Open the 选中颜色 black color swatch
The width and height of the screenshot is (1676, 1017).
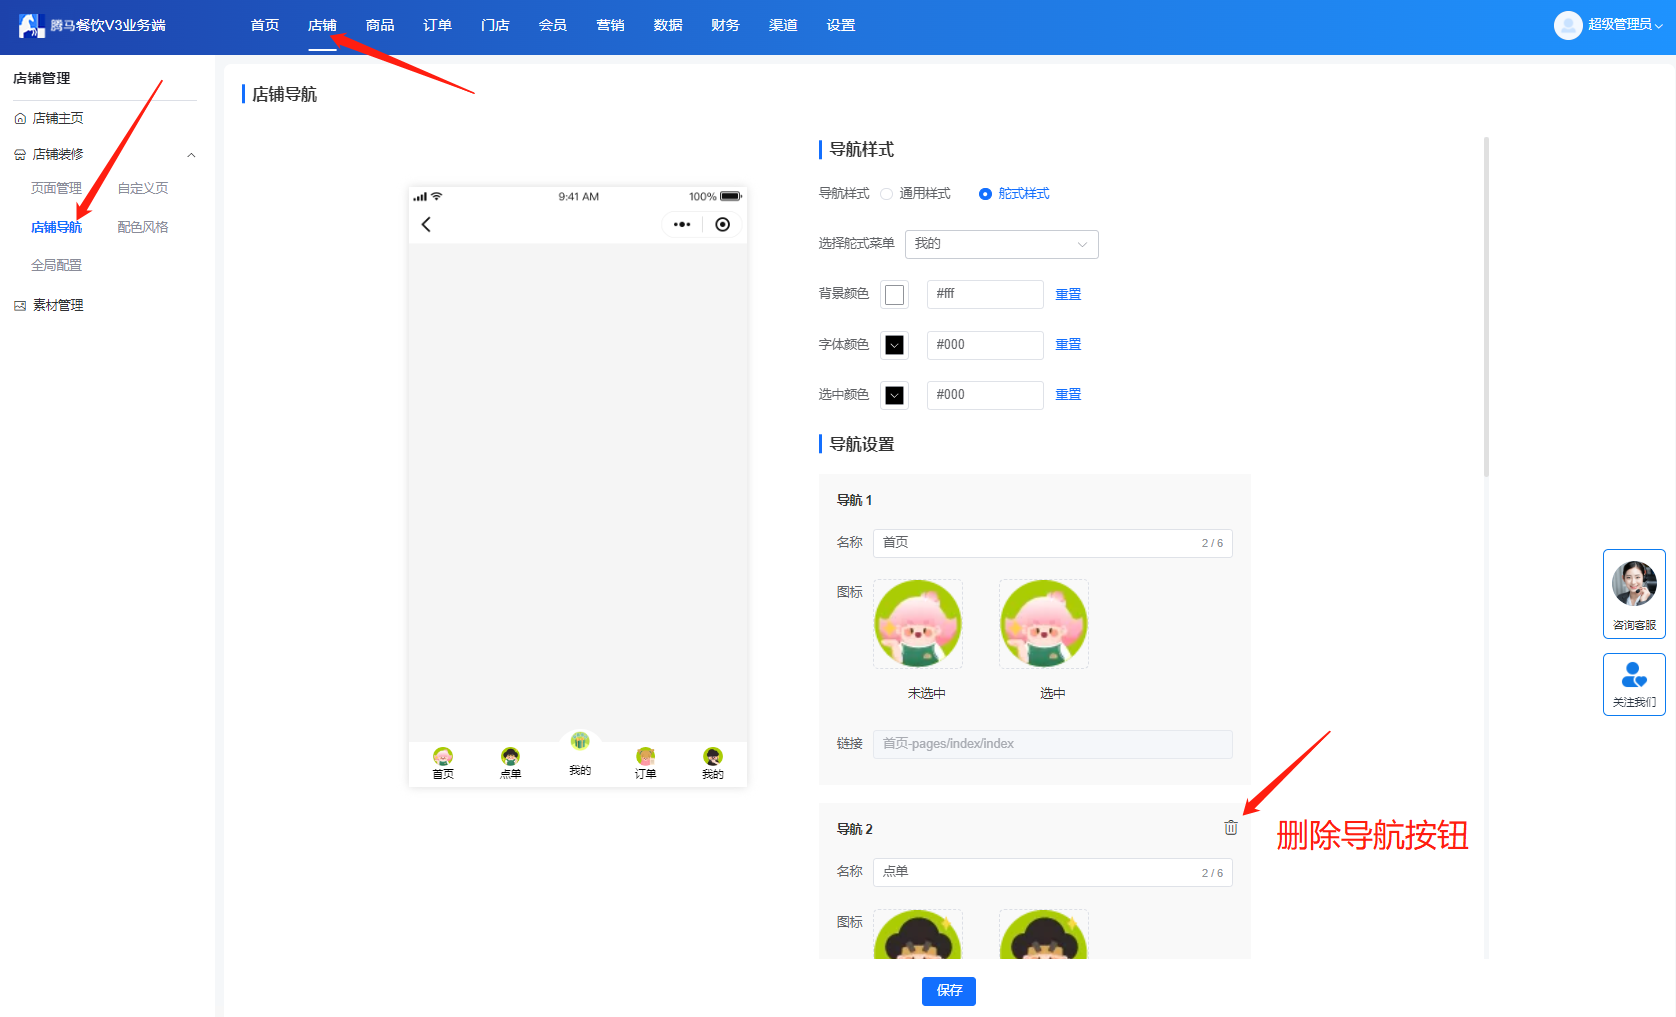(895, 395)
